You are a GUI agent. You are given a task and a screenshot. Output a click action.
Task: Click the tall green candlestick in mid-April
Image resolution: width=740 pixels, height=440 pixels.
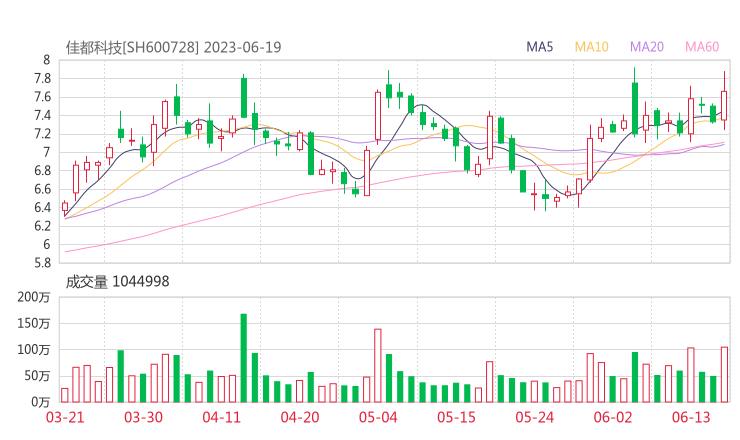244,97
